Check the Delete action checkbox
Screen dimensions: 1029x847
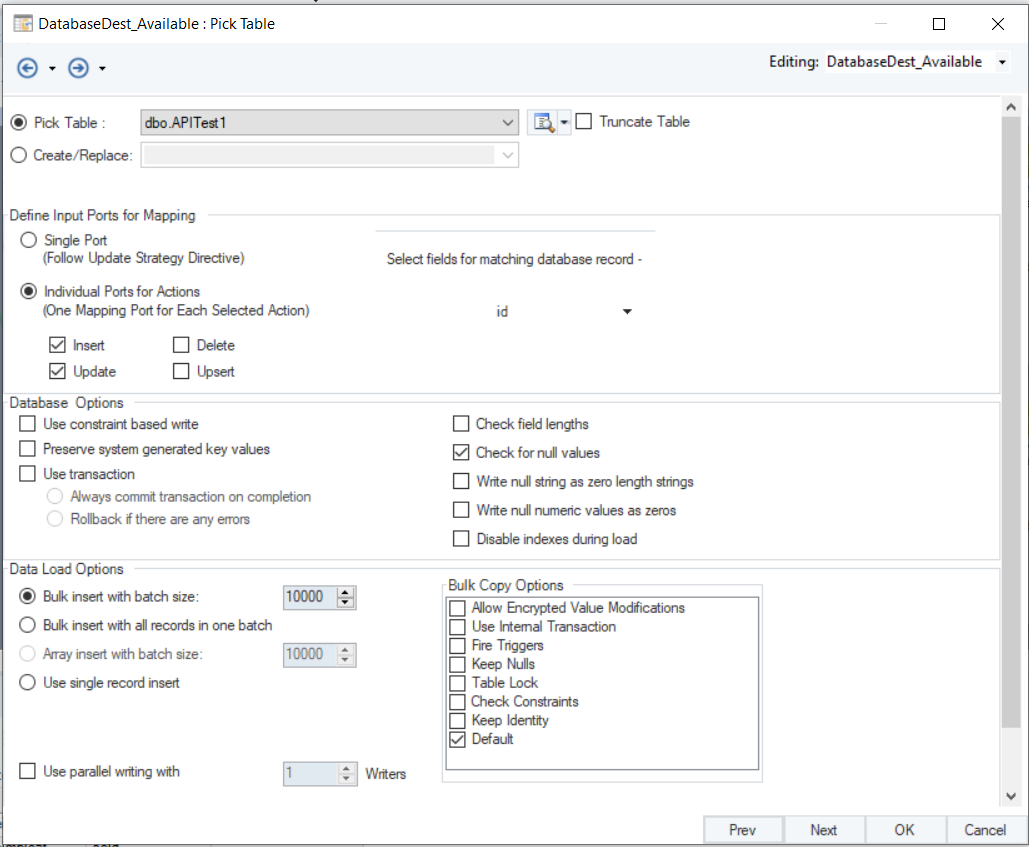(181, 344)
